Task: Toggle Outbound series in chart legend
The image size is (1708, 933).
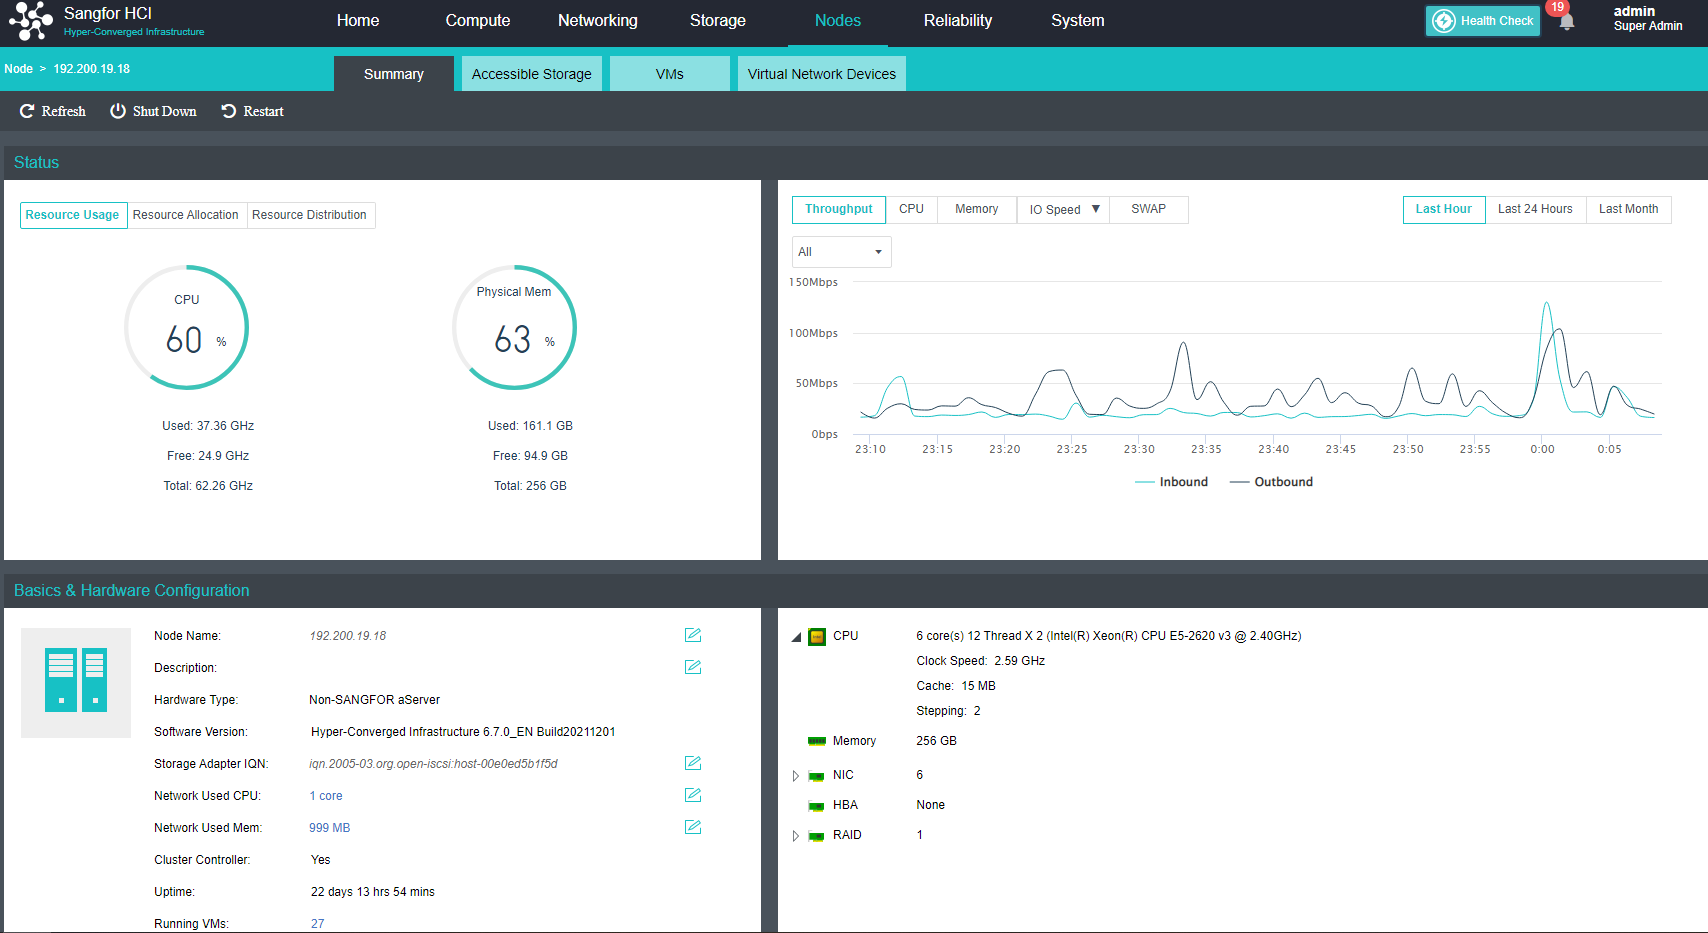Action: tap(1272, 482)
